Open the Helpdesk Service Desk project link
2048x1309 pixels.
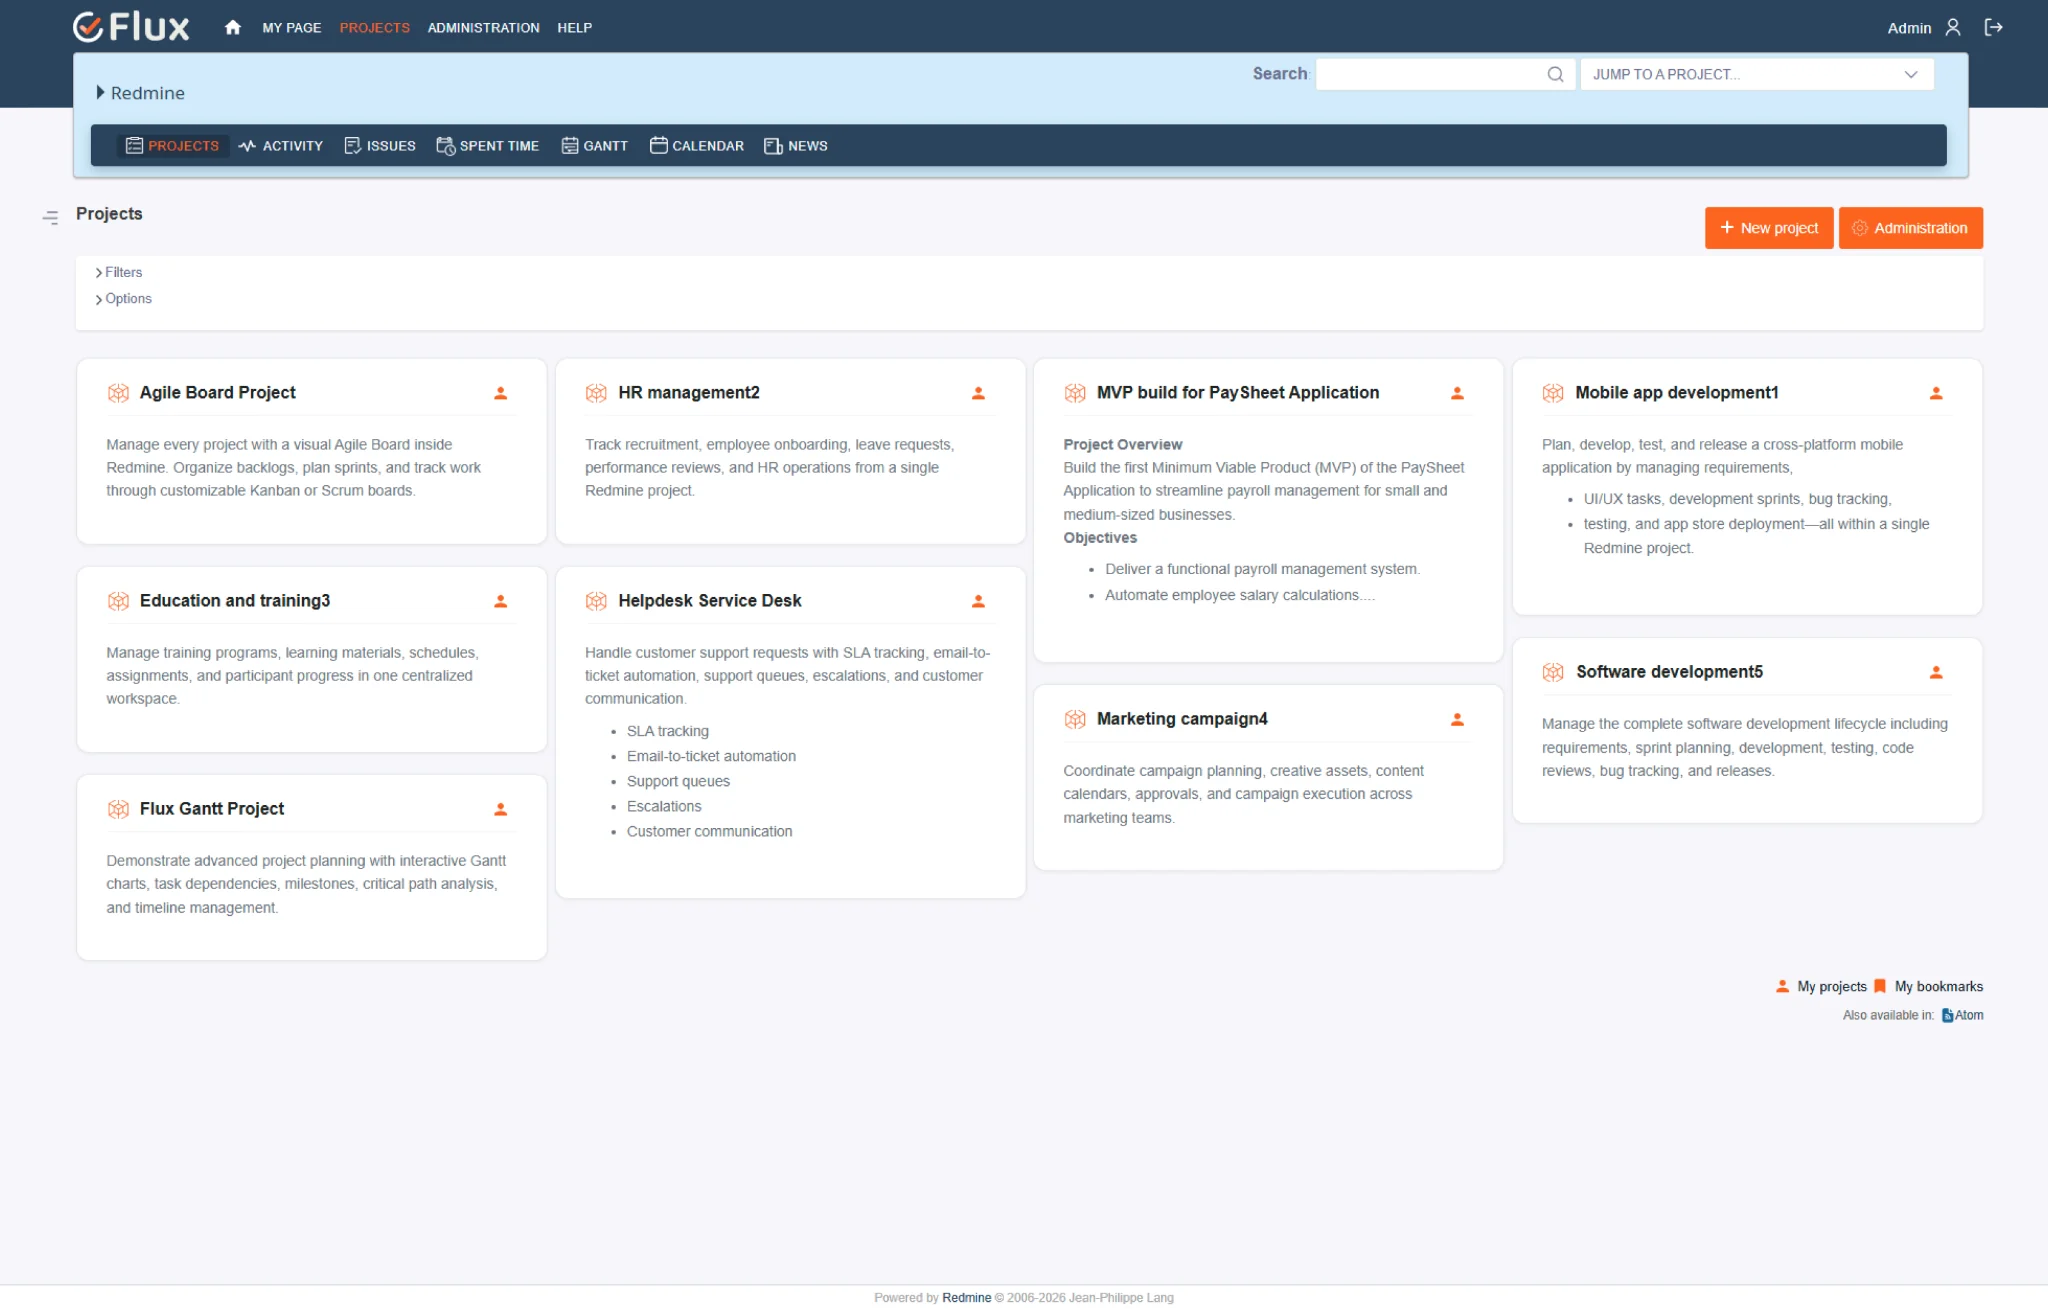click(x=709, y=601)
